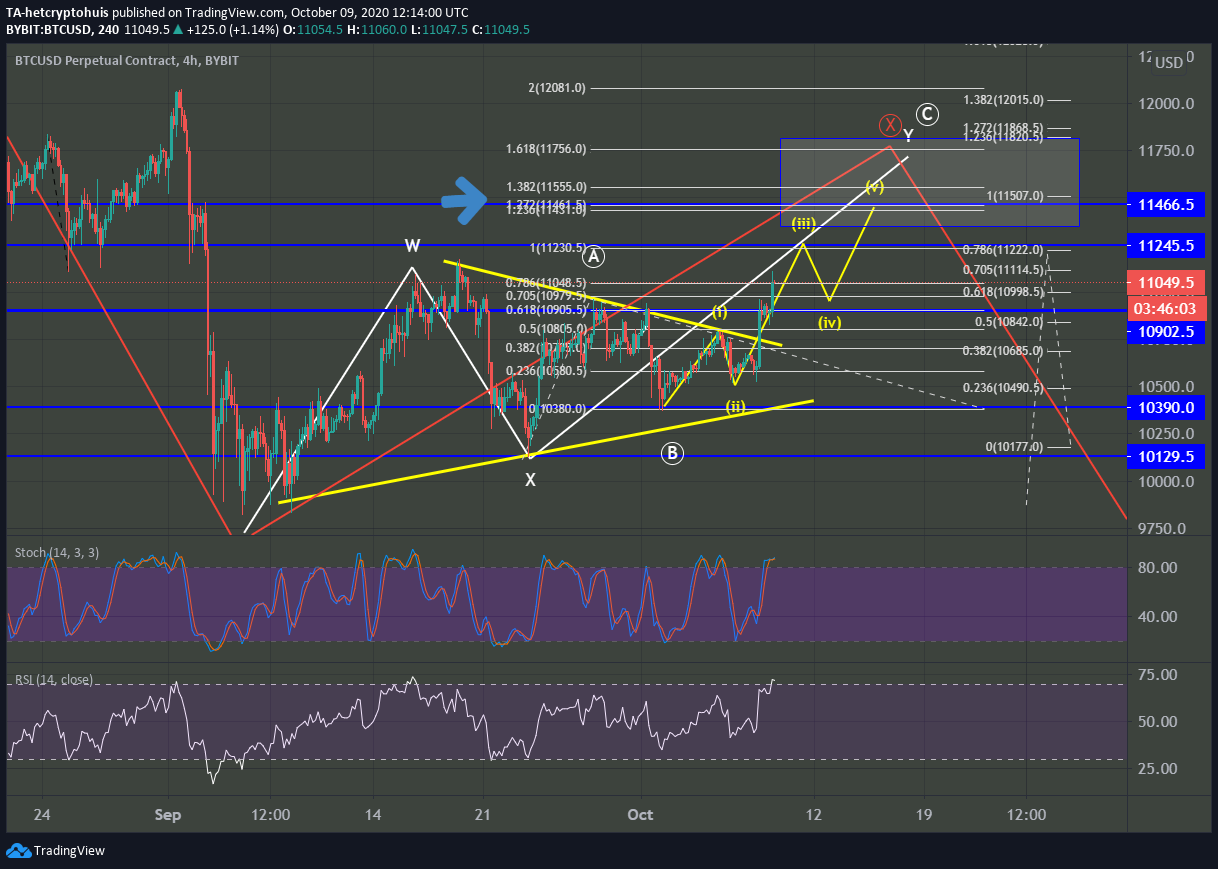
Task: Select the 11466.5 blue price label
Action: pos(1166,204)
